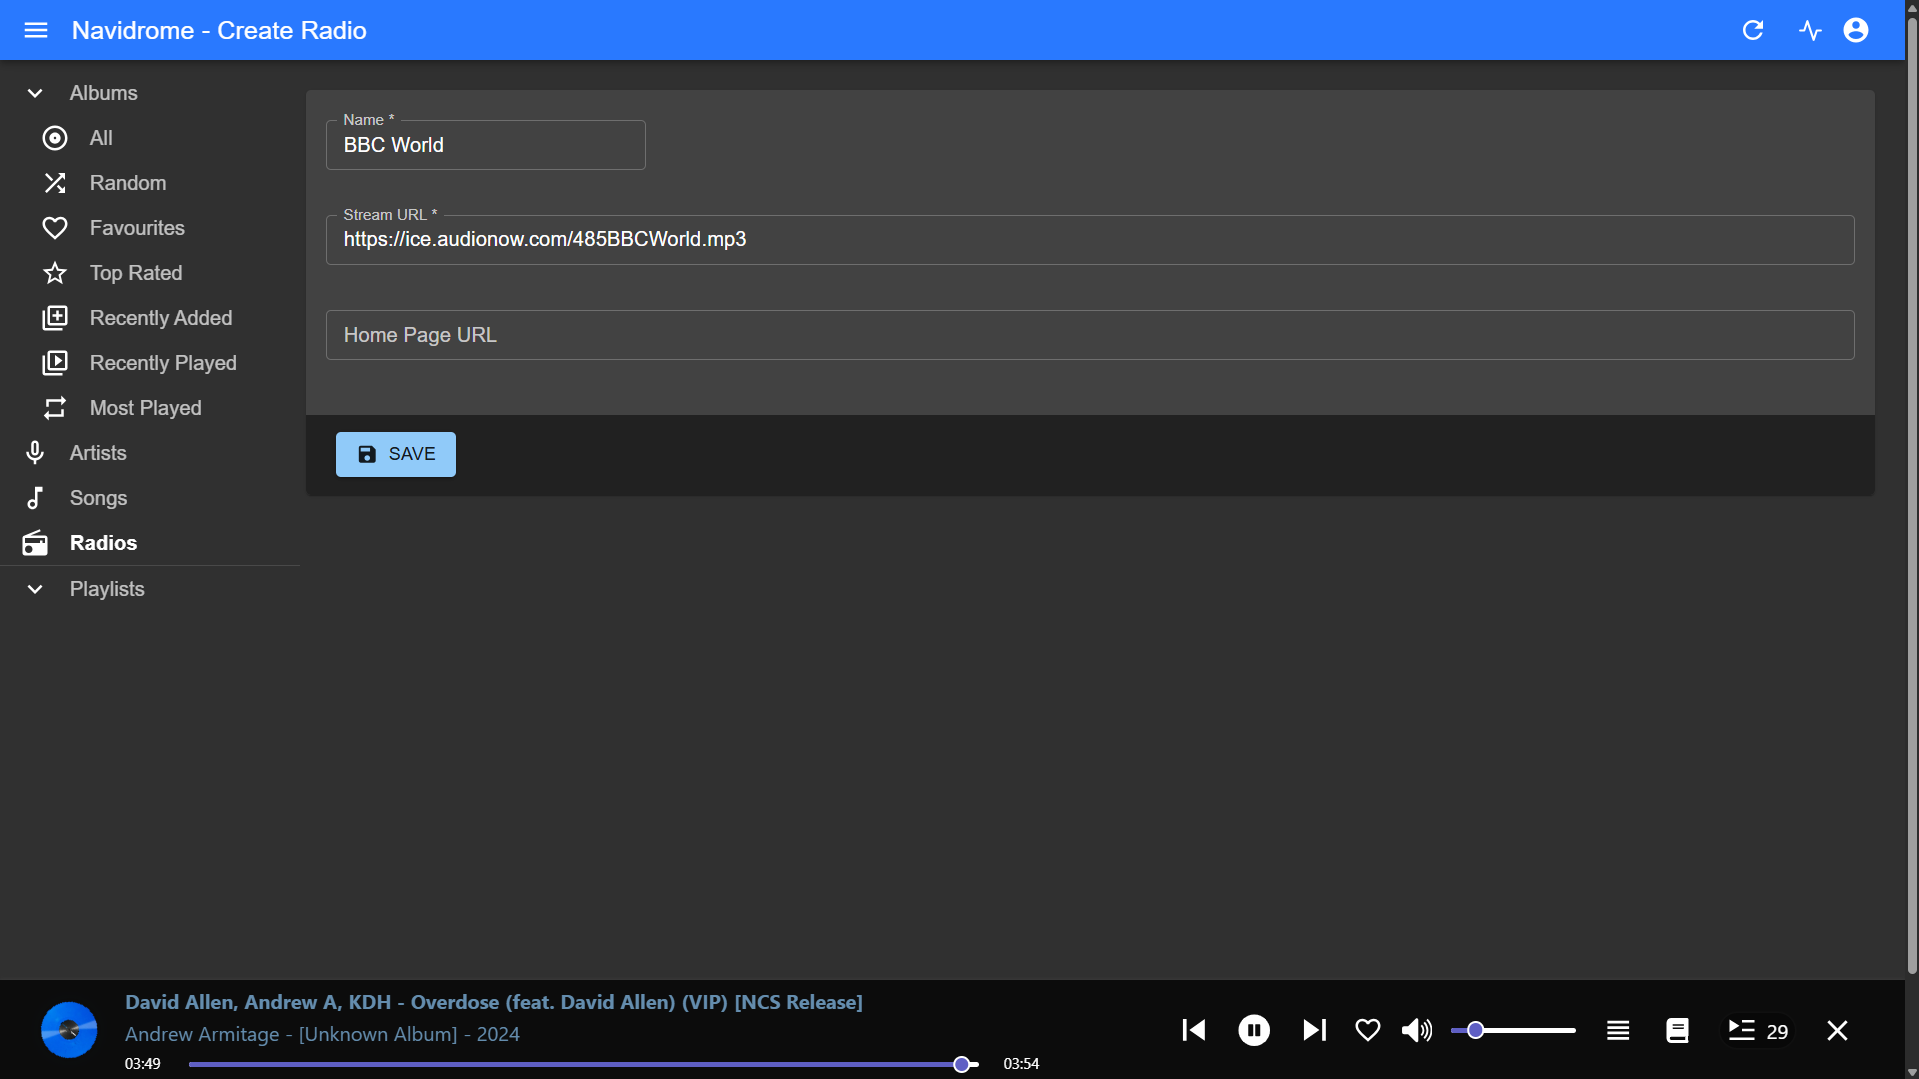1919x1079 pixels.
Task: Focus the Home Page URL field
Action: [x=1089, y=335]
